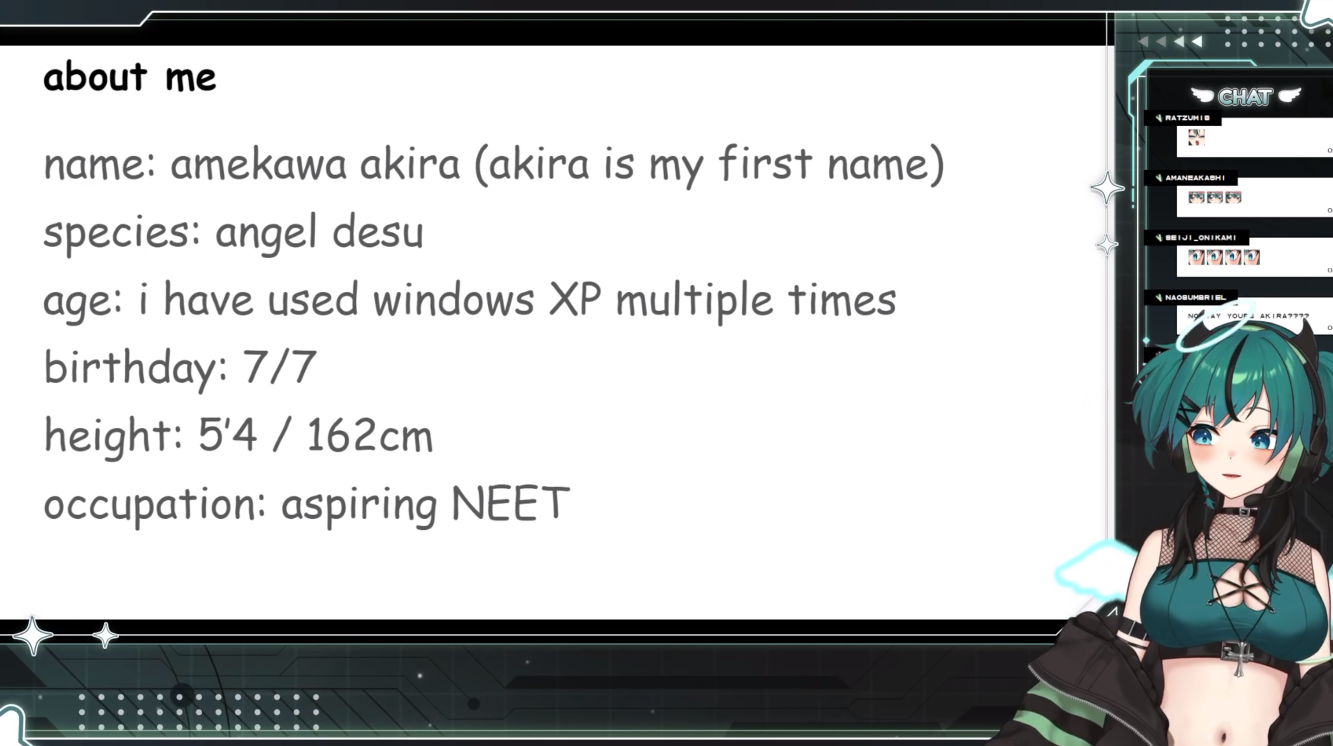This screenshot has width=1333, height=746.
Task: Click the avatar's halo above her head
Action: [x=1230, y=335]
